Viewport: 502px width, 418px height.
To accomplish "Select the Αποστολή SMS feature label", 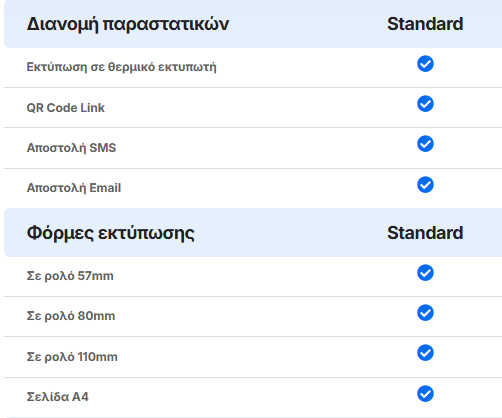I will click(x=71, y=148).
